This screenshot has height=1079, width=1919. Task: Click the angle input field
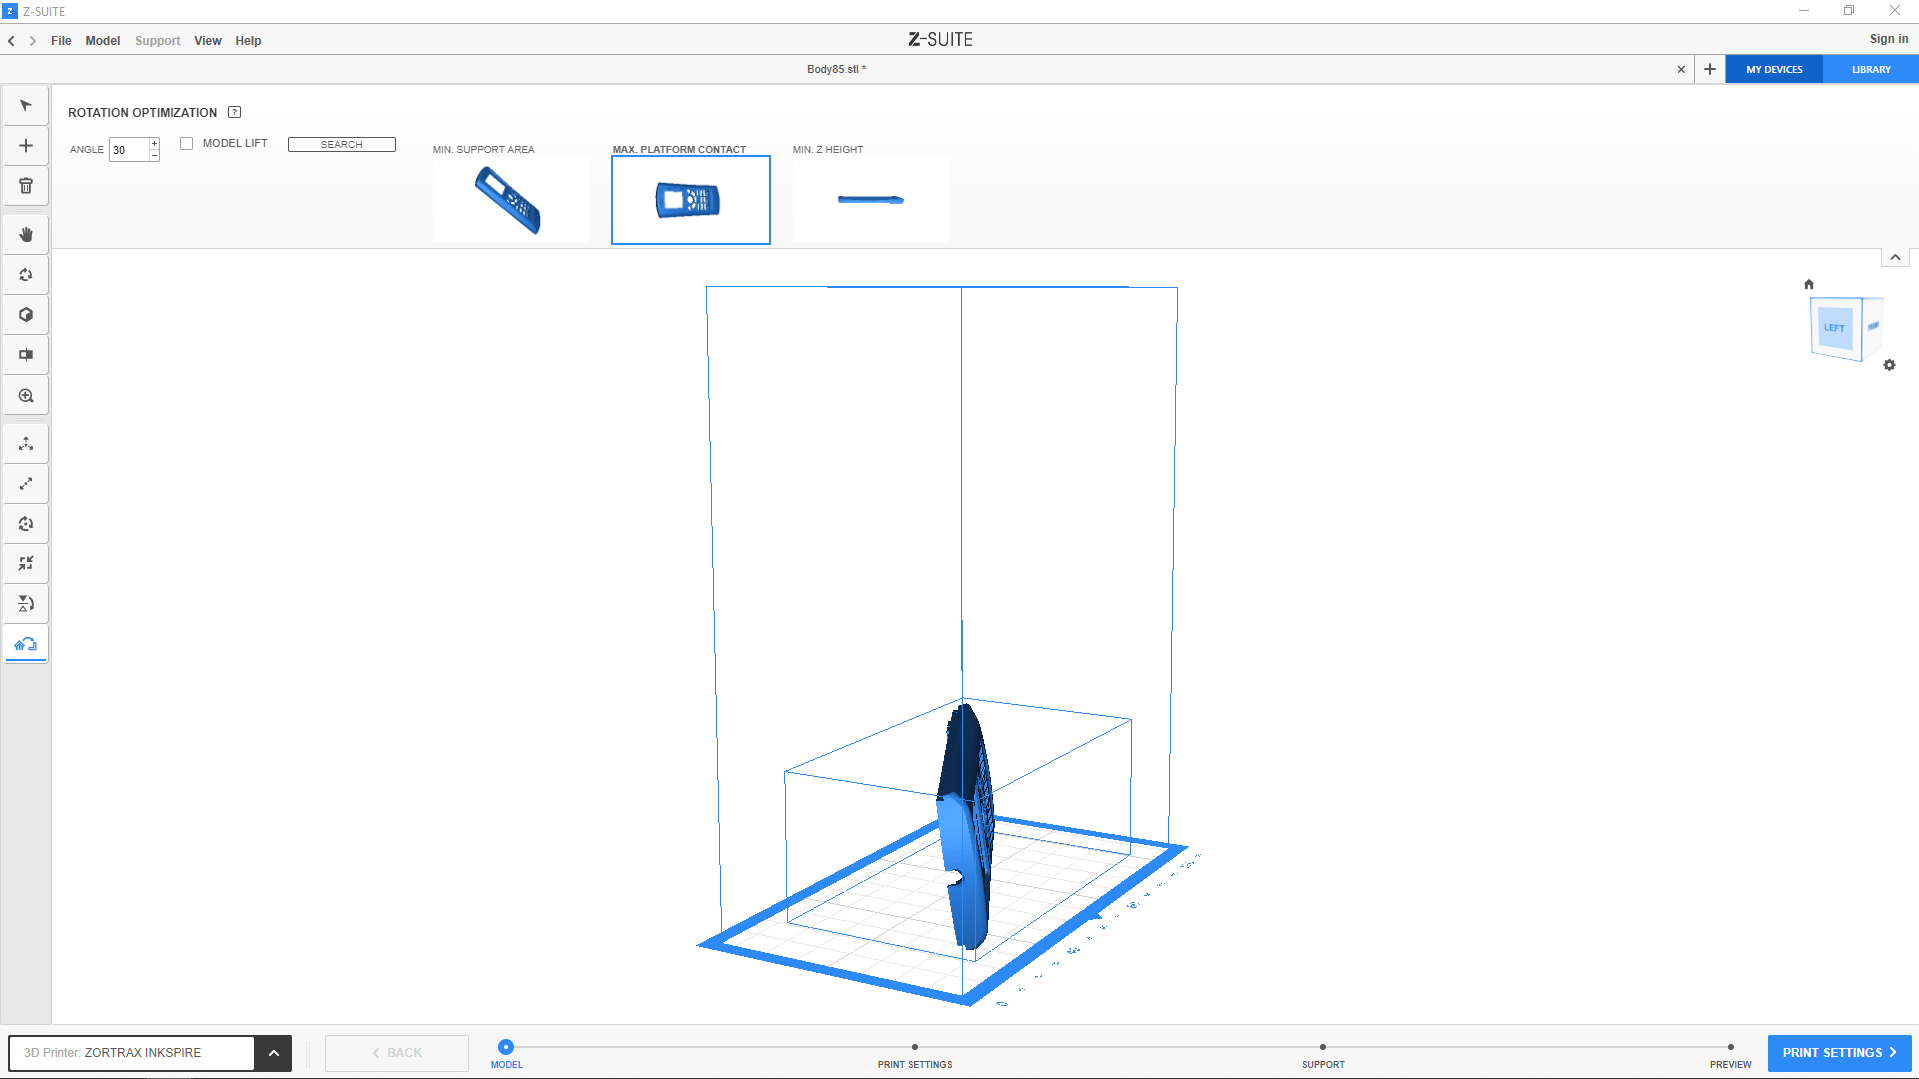128,150
